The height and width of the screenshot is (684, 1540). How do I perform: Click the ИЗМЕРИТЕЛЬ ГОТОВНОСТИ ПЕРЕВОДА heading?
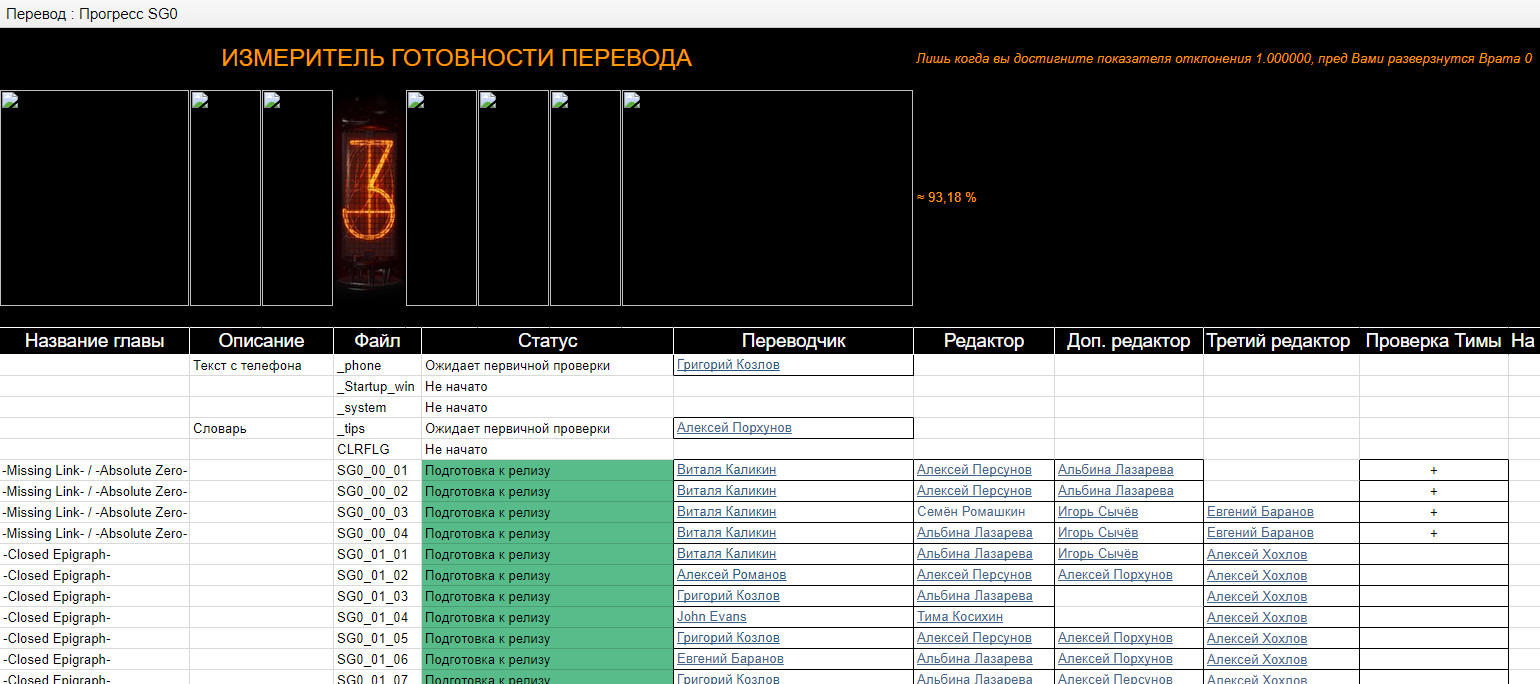coord(456,58)
